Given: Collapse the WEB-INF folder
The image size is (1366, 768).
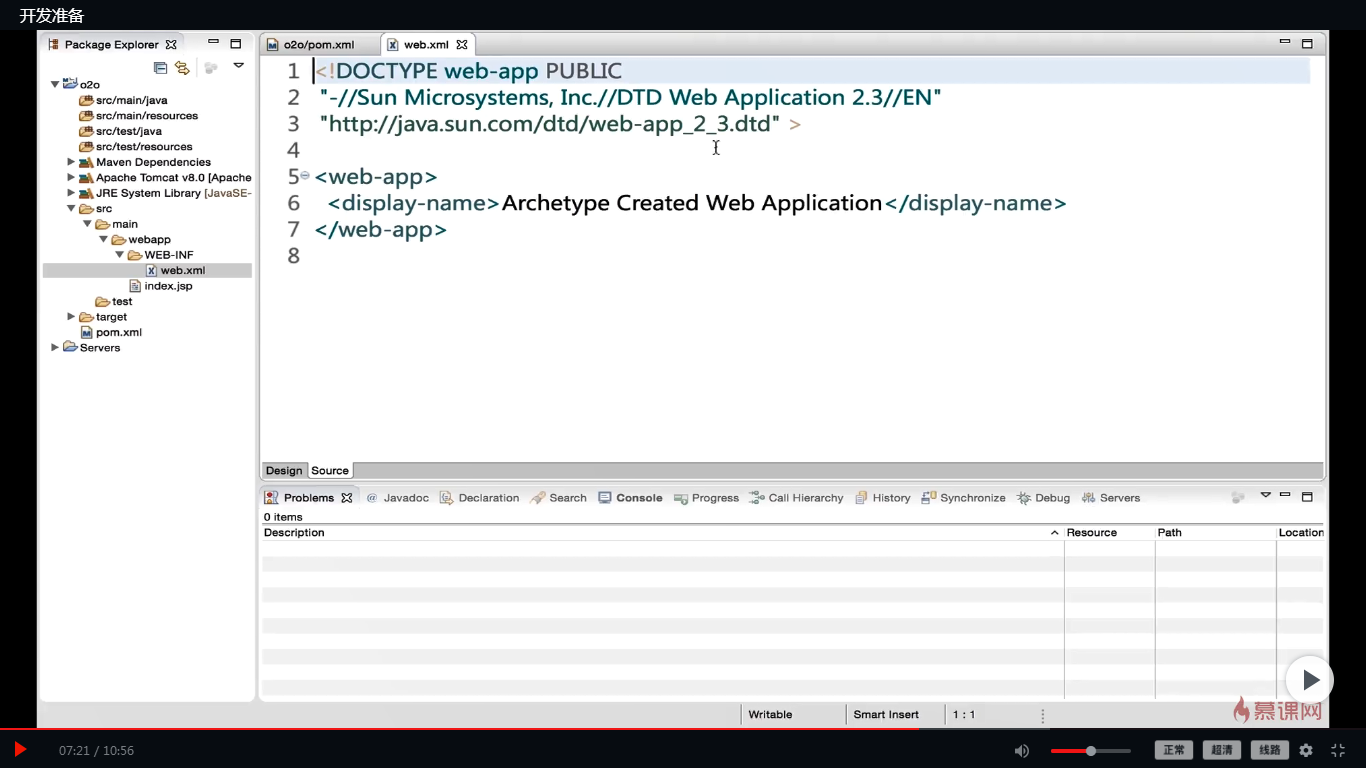Looking at the screenshot, I should click(119, 255).
